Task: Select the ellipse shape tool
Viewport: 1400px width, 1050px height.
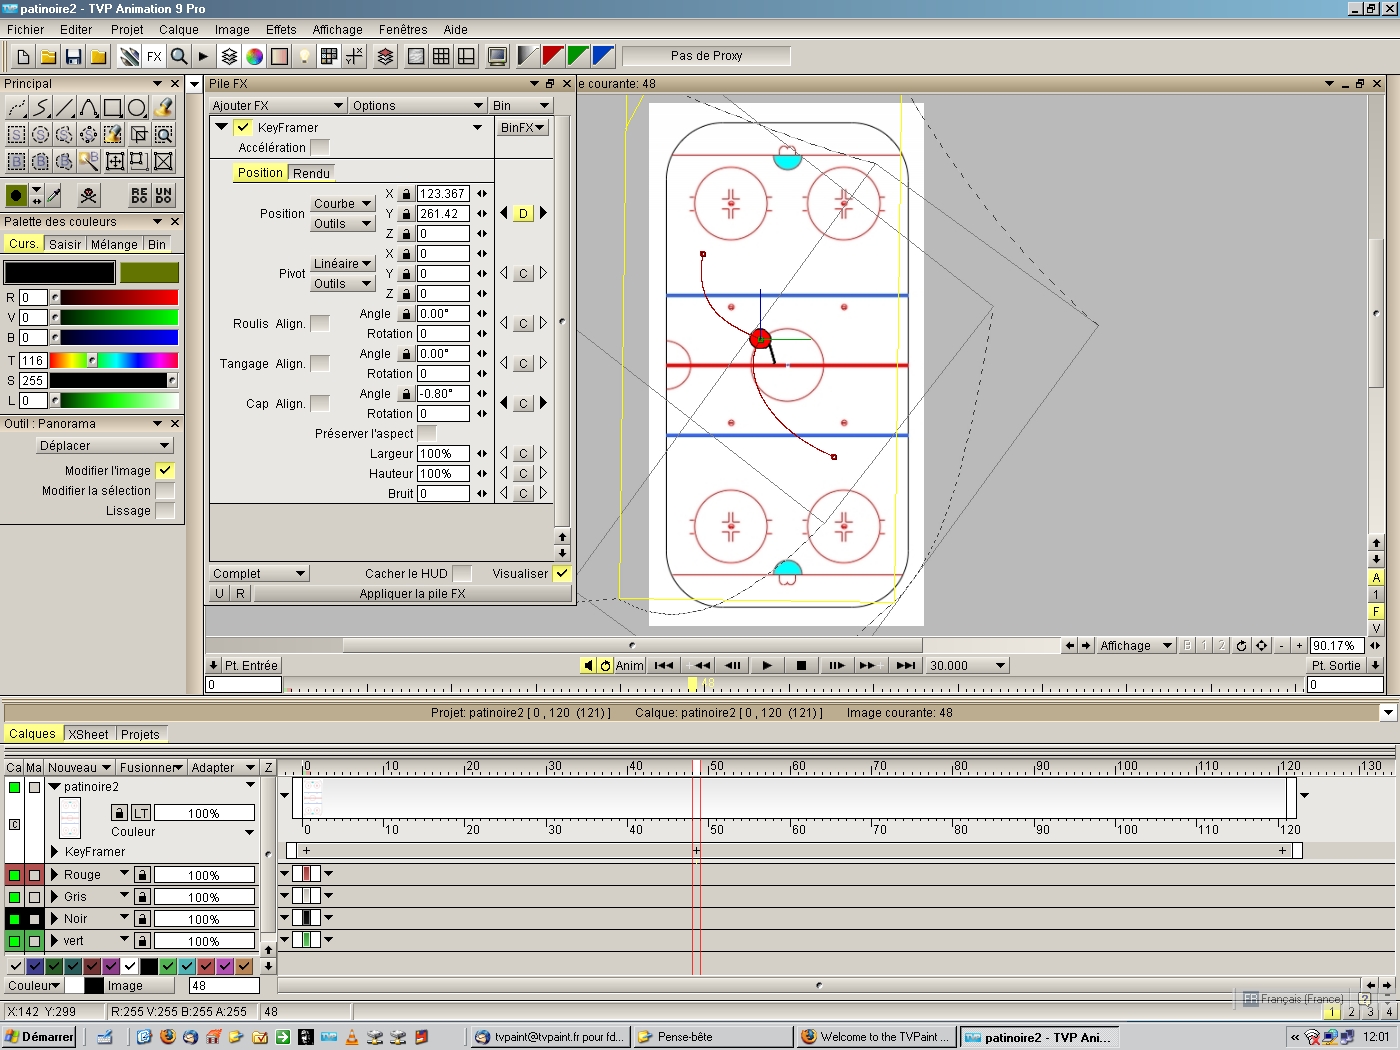Action: pyautogui.click(x=137, y=108)
